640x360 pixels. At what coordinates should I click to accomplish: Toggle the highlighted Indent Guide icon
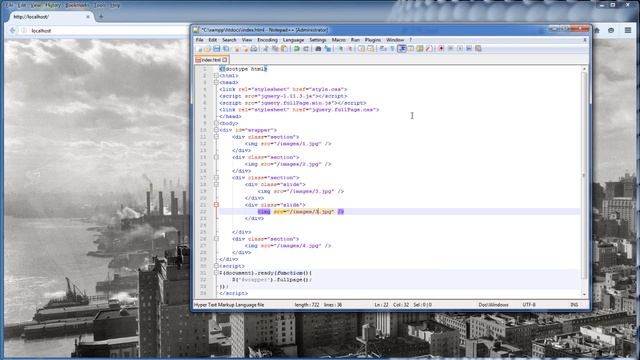tap(402, 49)
